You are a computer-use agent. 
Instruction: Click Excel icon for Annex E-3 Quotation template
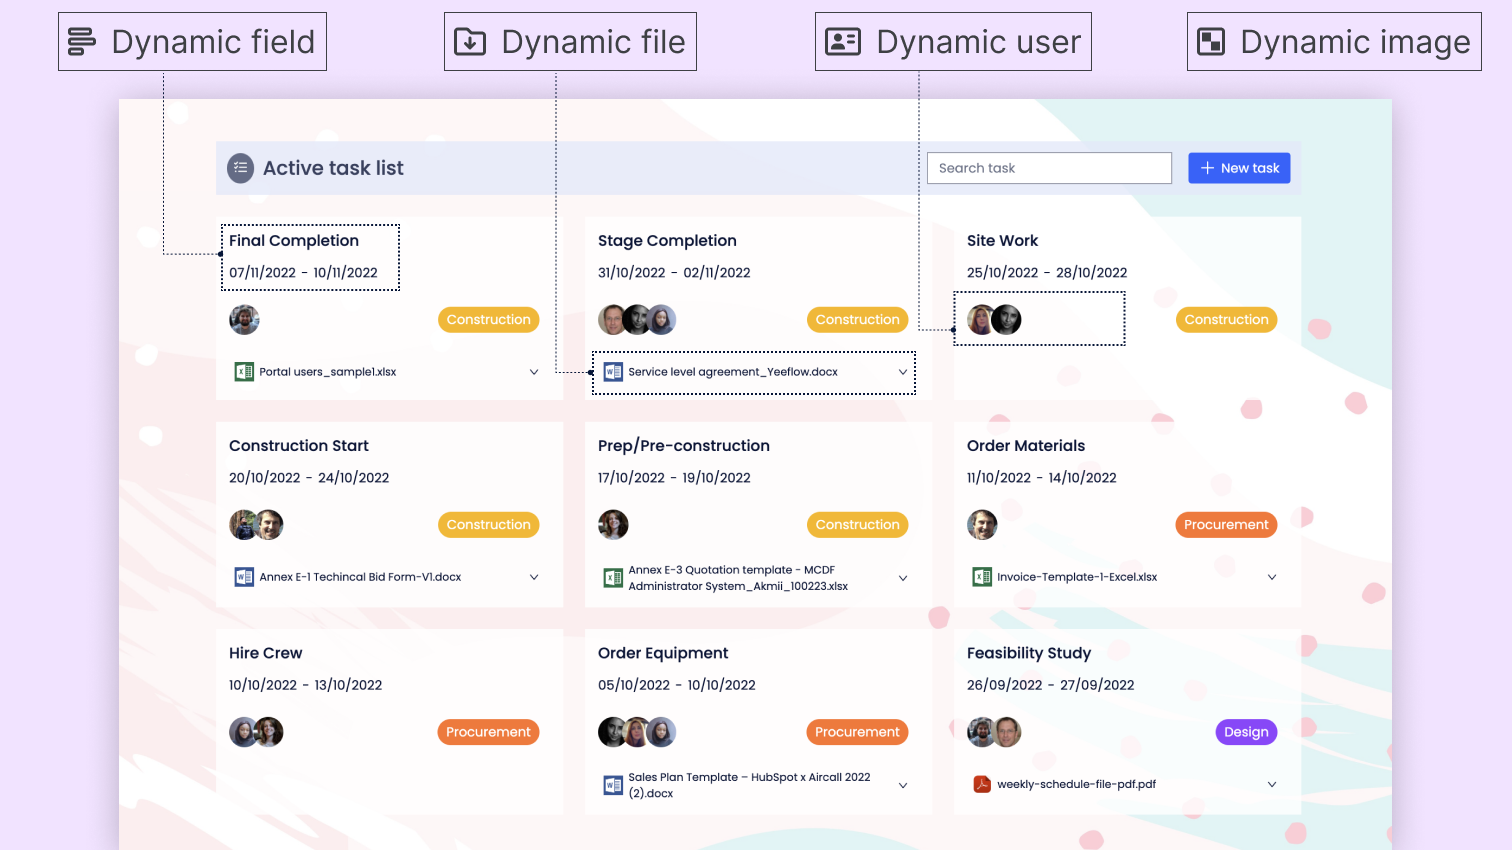tap(613, 578)
